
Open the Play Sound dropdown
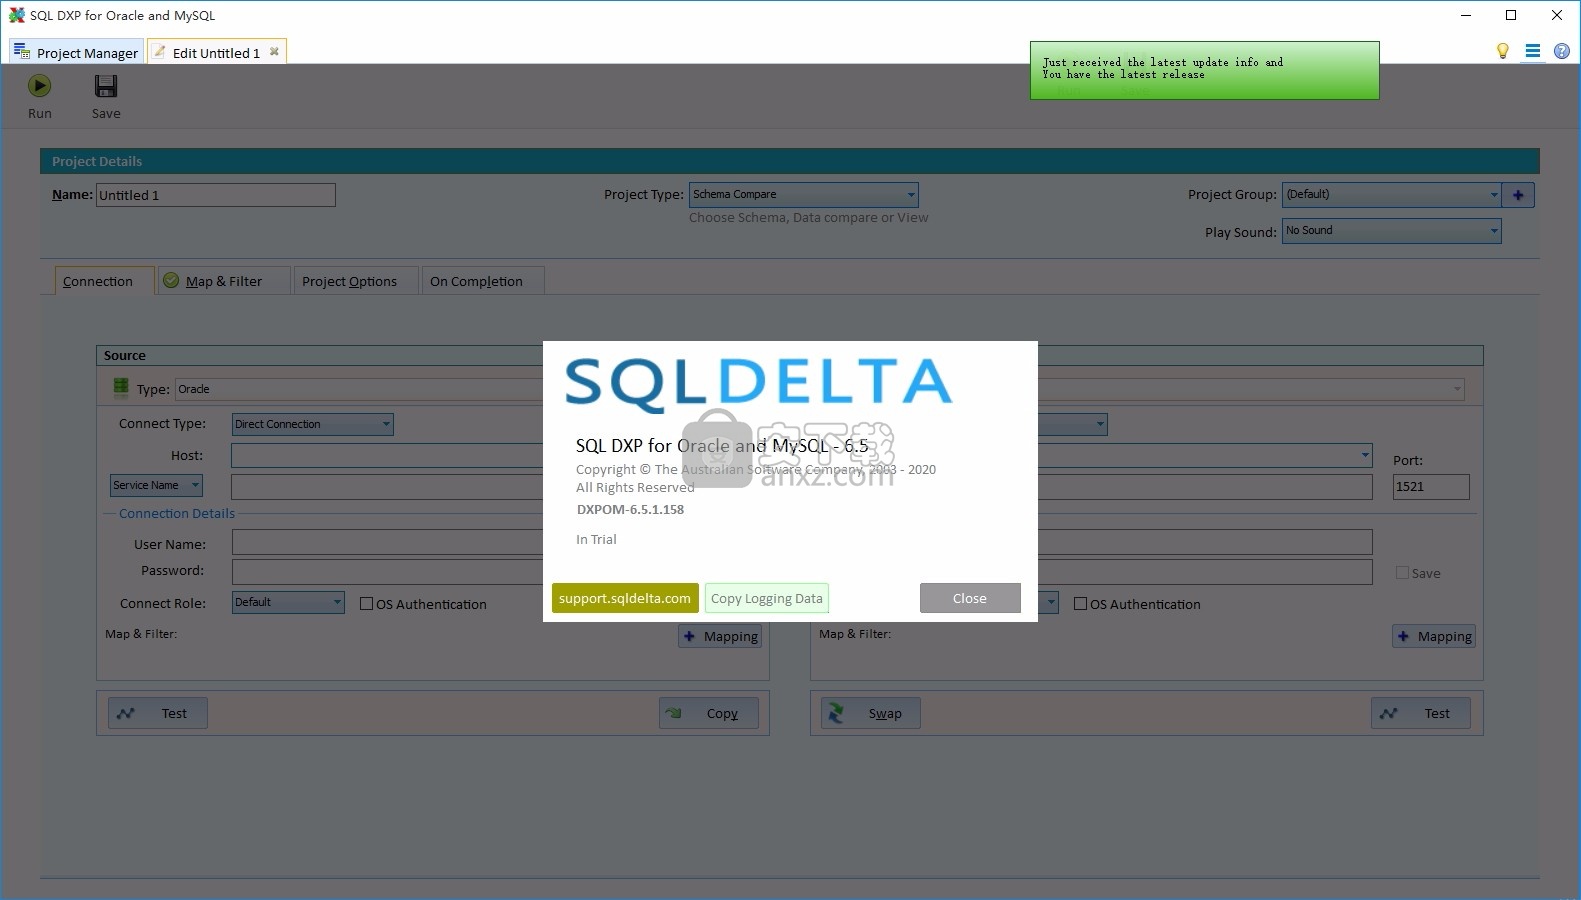tap(1494, 231)
